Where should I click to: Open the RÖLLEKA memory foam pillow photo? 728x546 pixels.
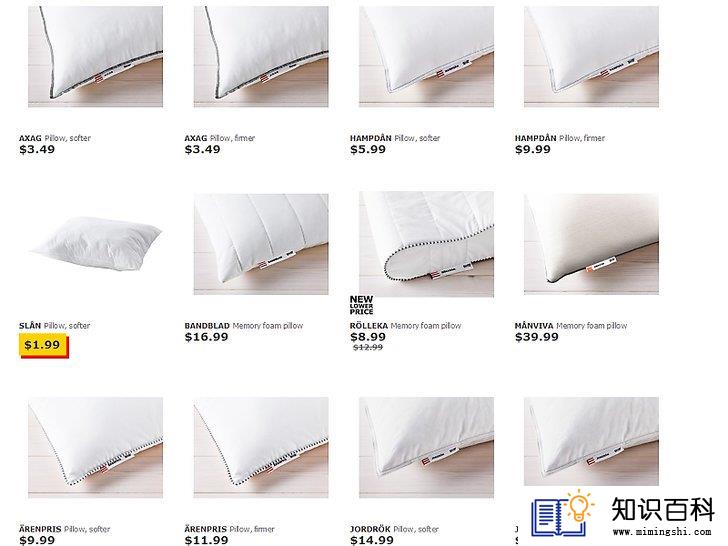point(426,244)
